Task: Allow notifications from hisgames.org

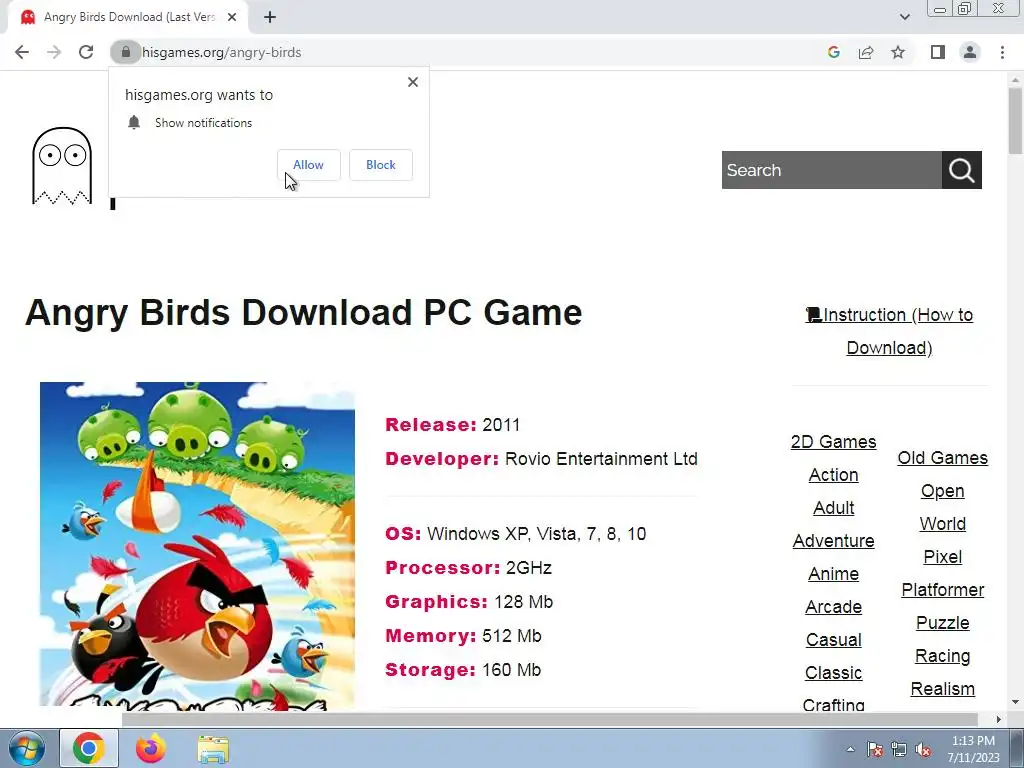Action: tap(308, 165)
